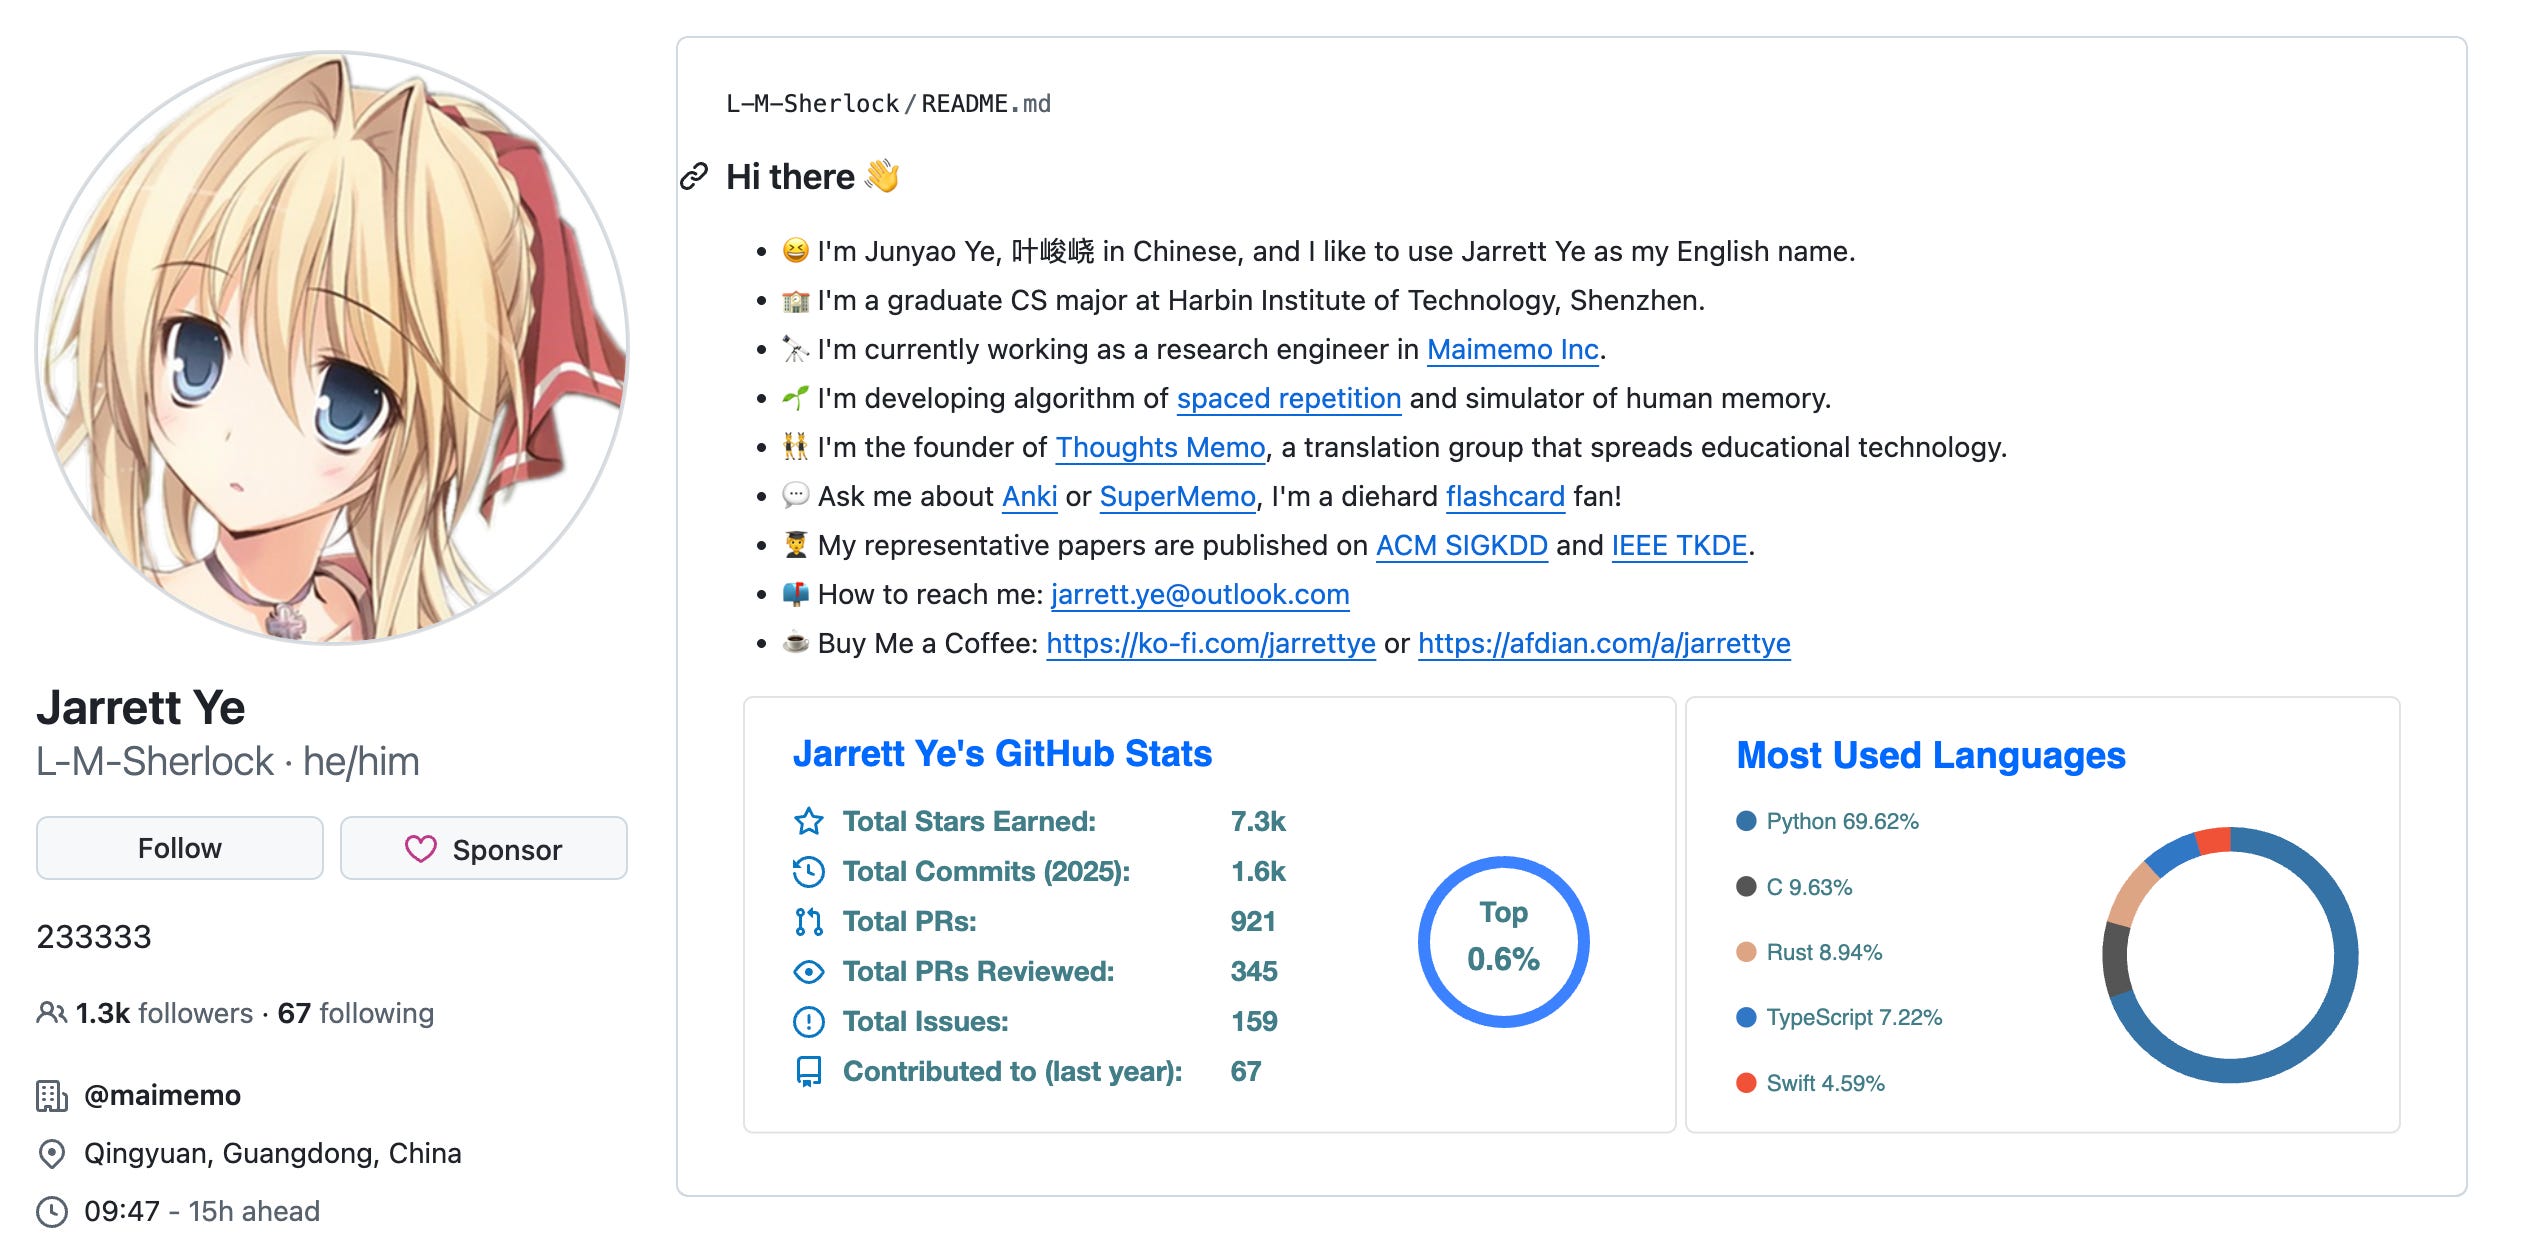Click the Jarrett Ye profile name

141,708
